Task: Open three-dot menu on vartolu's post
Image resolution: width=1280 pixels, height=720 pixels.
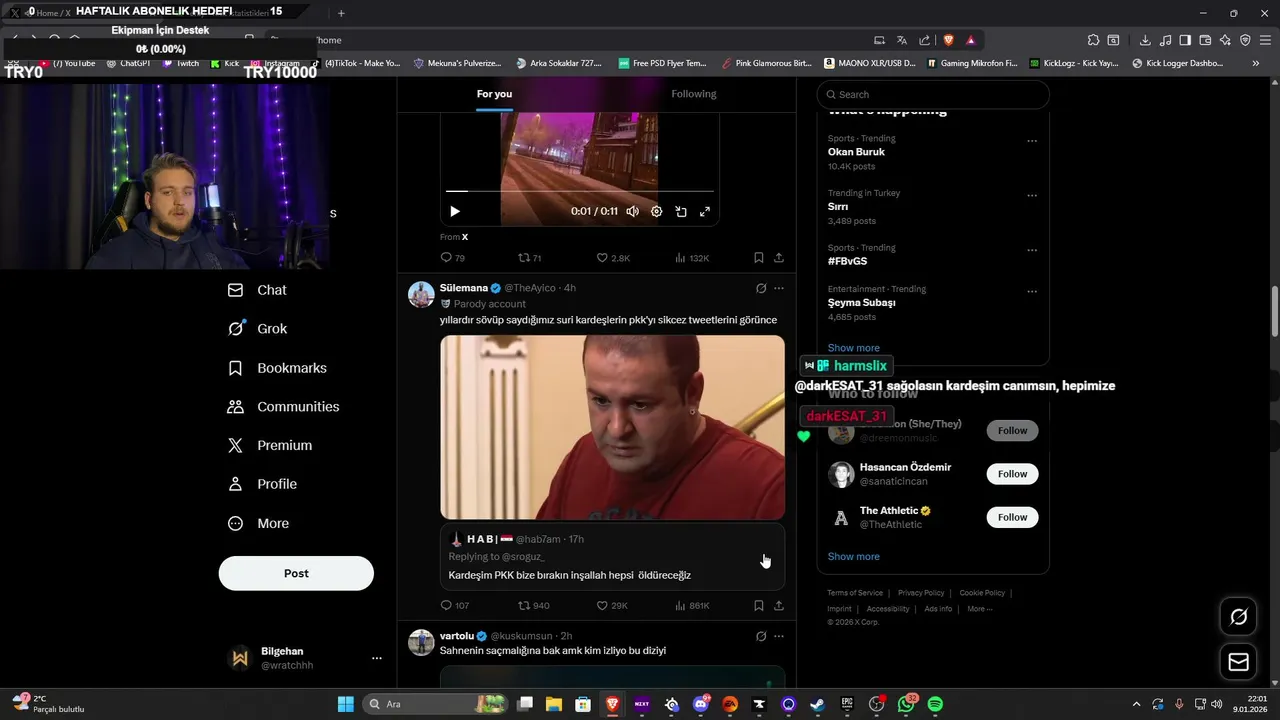Action: coord(779,636)
